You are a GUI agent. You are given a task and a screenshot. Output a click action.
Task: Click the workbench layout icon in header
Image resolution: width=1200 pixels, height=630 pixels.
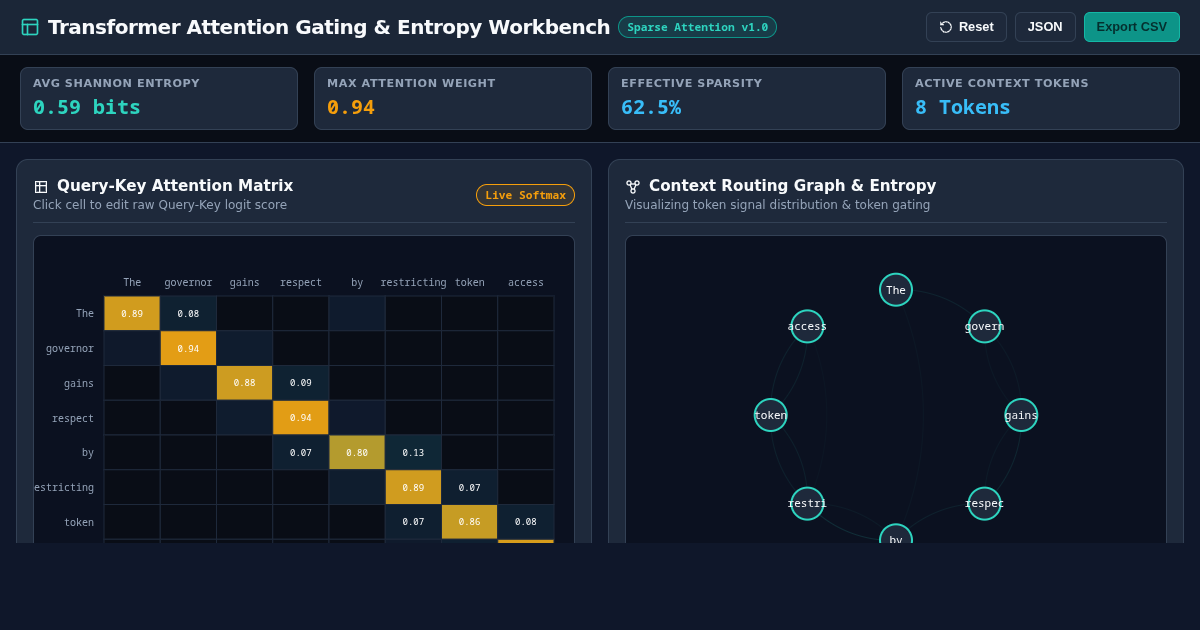pyautogui.click(x=30, y=27)
